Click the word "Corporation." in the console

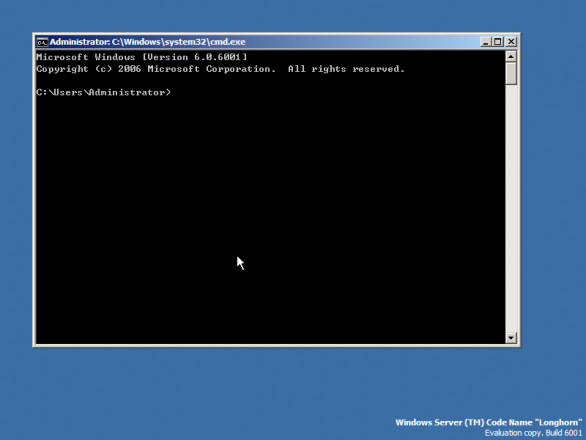(241, 69)
